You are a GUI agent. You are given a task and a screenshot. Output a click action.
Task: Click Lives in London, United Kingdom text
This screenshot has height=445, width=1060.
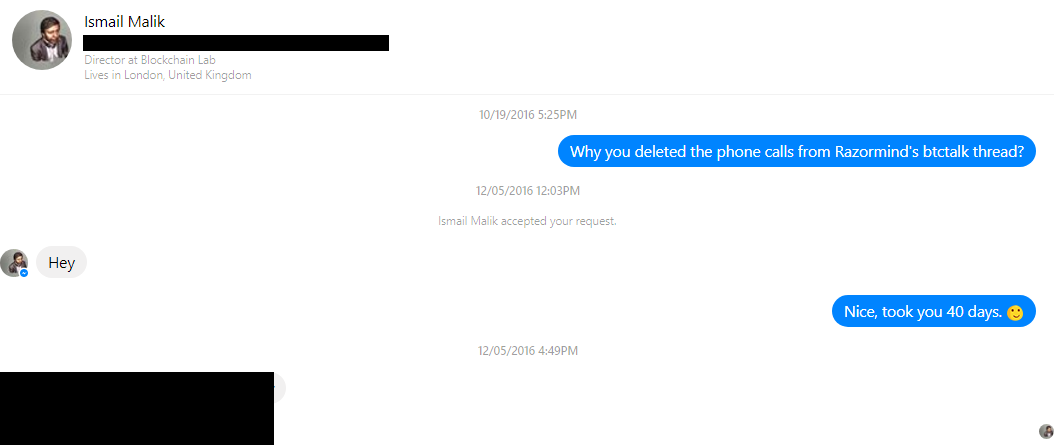click(x=168, y=75)
